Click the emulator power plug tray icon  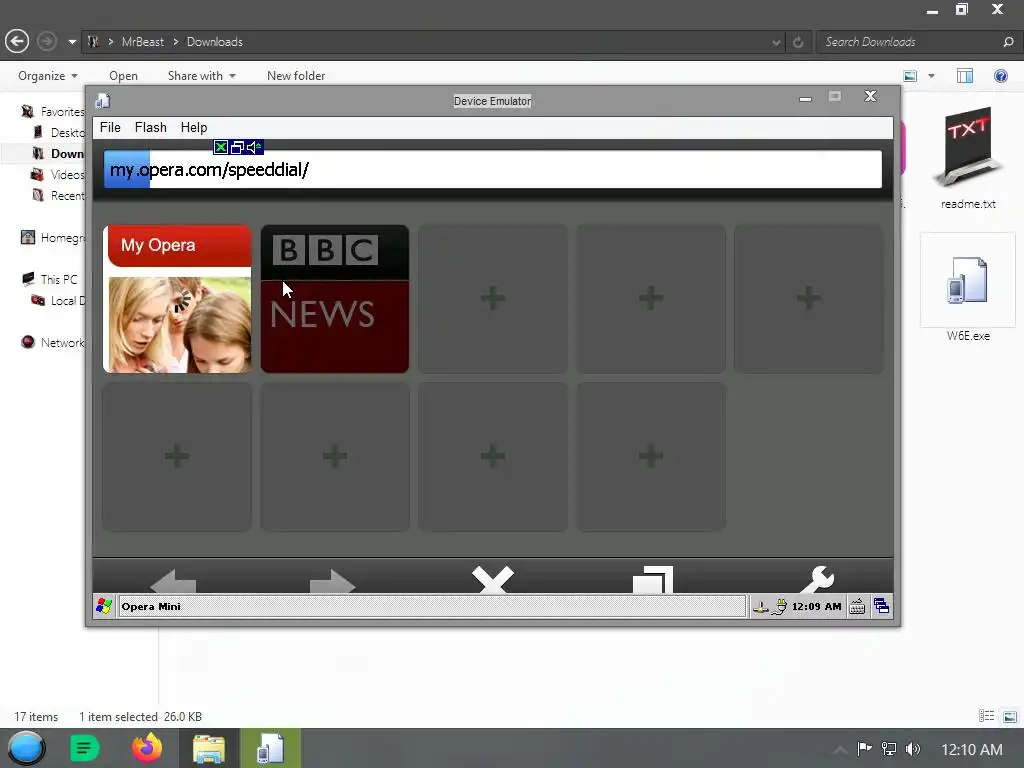[779, 607]
